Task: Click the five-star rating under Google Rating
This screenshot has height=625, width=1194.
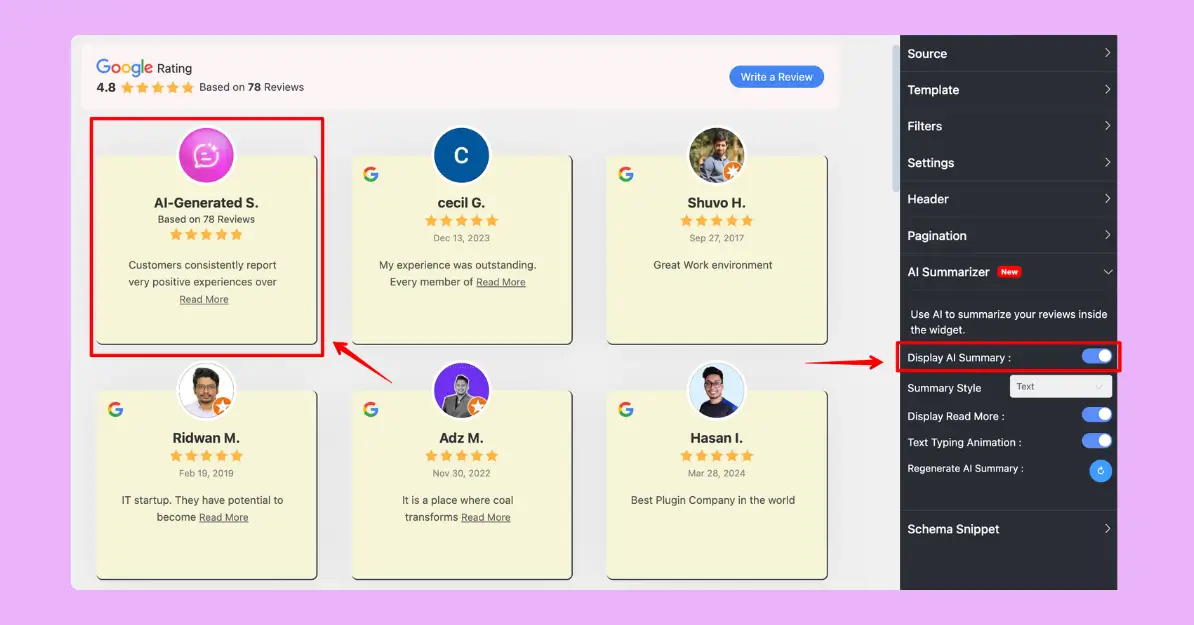Action: coord(157,88)
